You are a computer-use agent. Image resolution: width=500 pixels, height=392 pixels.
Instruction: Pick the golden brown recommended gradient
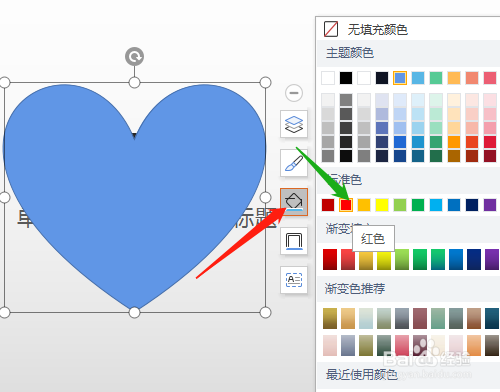tap(330, 319)
